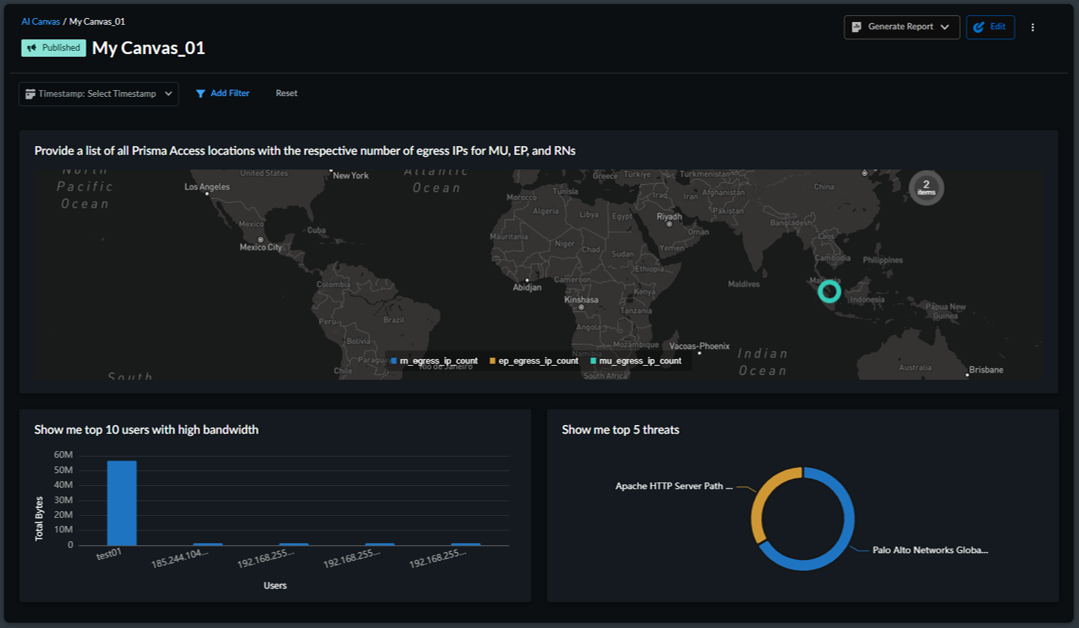Click the Add Filter funnel icon

(x=200, y=94)
